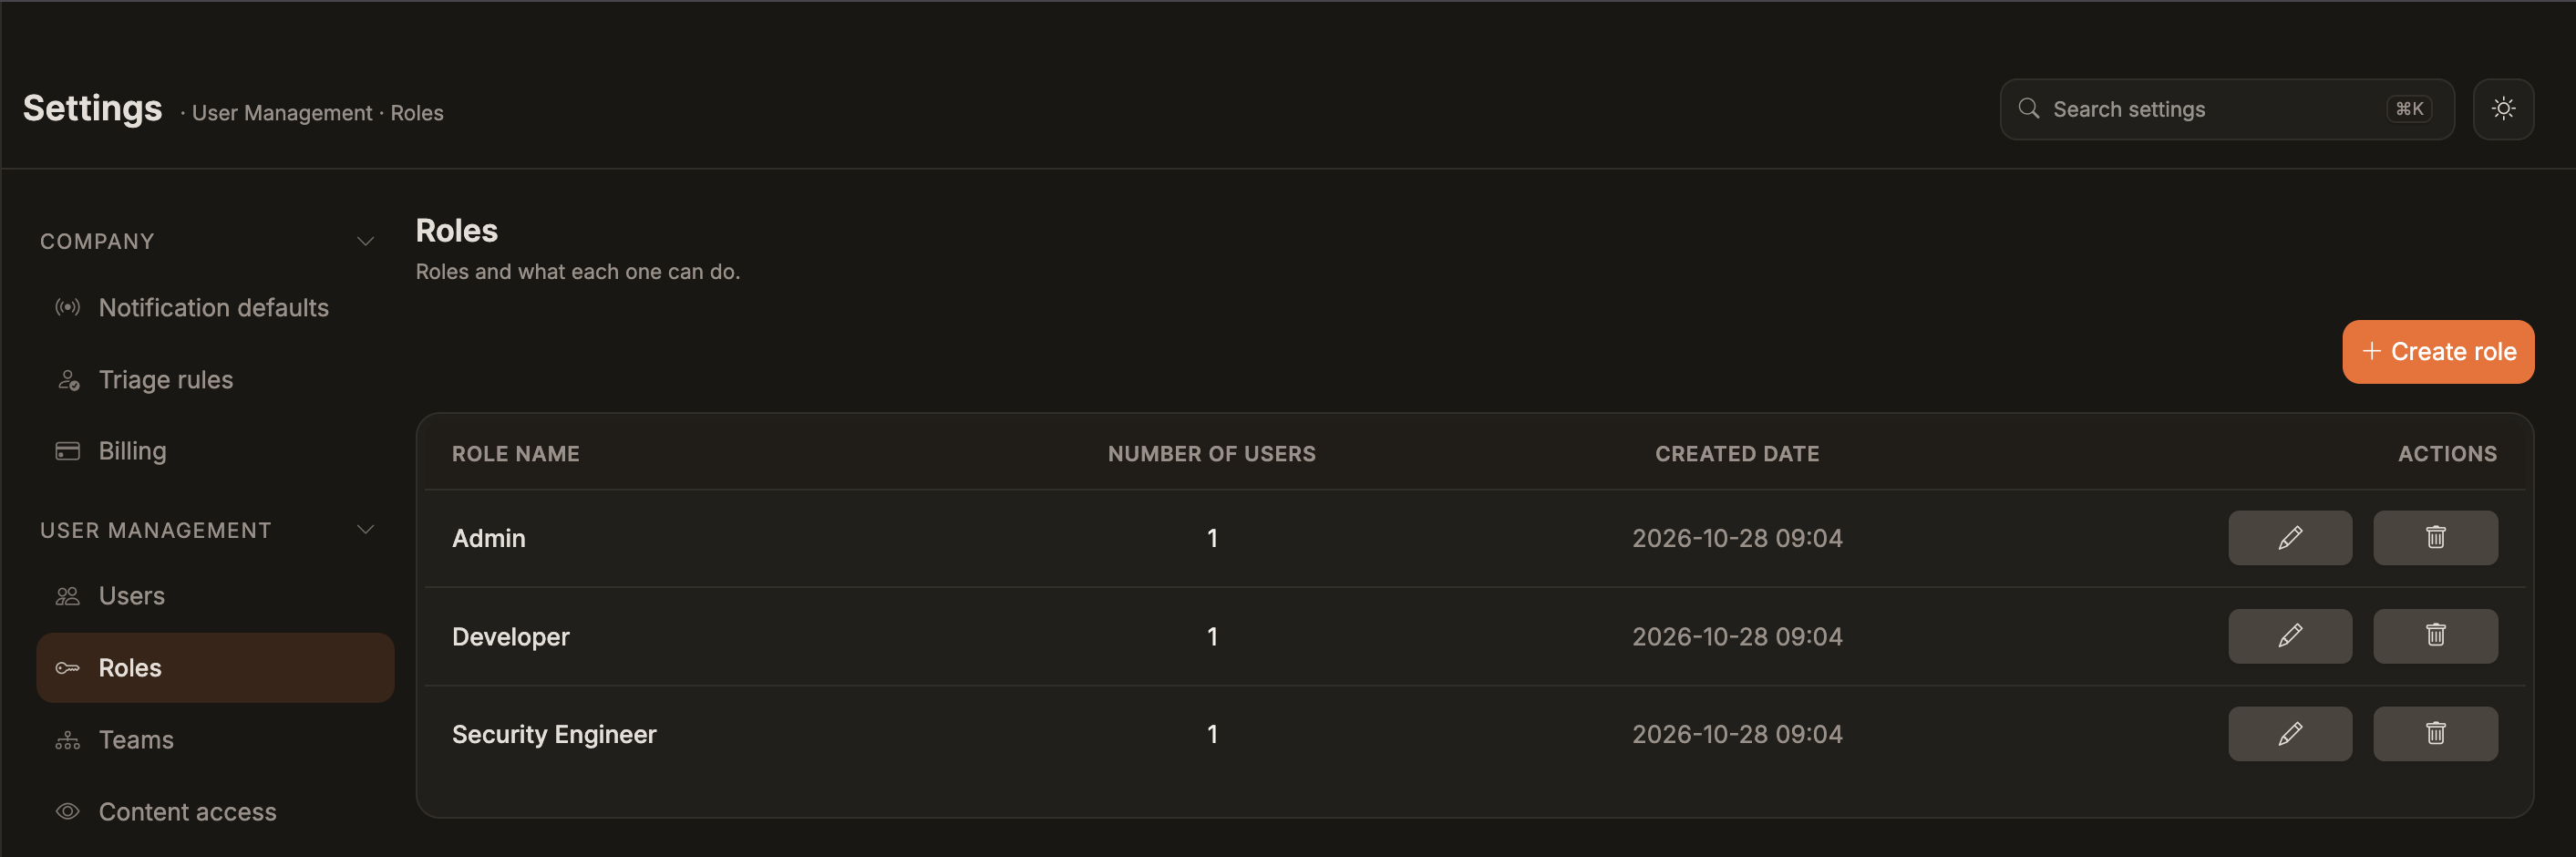Edit the Security Engineer role

pyautogui.click(x=2290, y=734)
